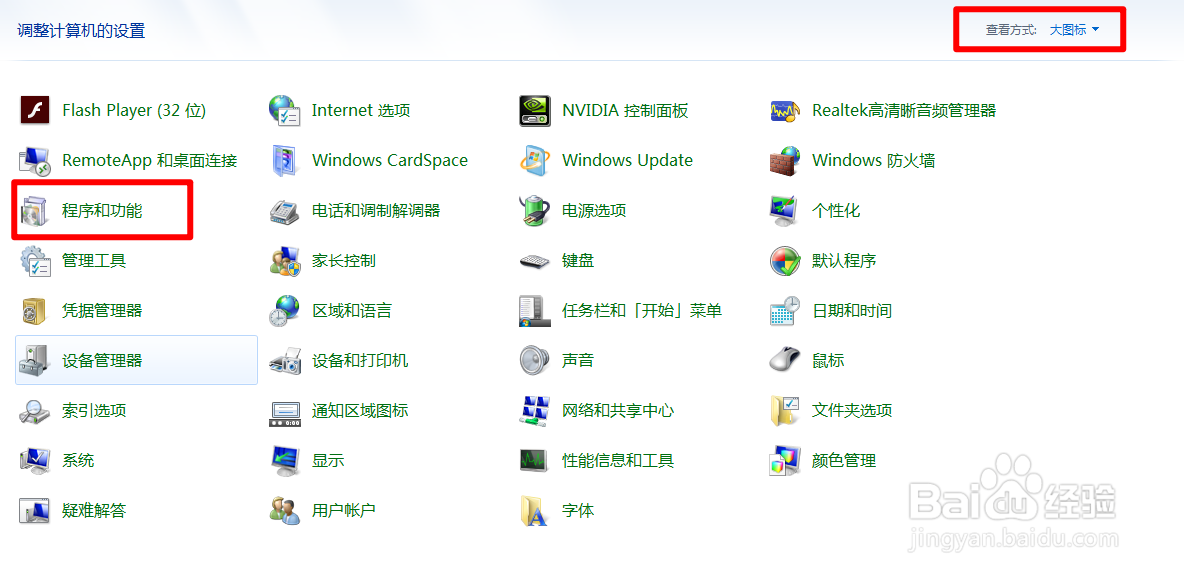Open the 程序和功能 icon

click(35, 211)
